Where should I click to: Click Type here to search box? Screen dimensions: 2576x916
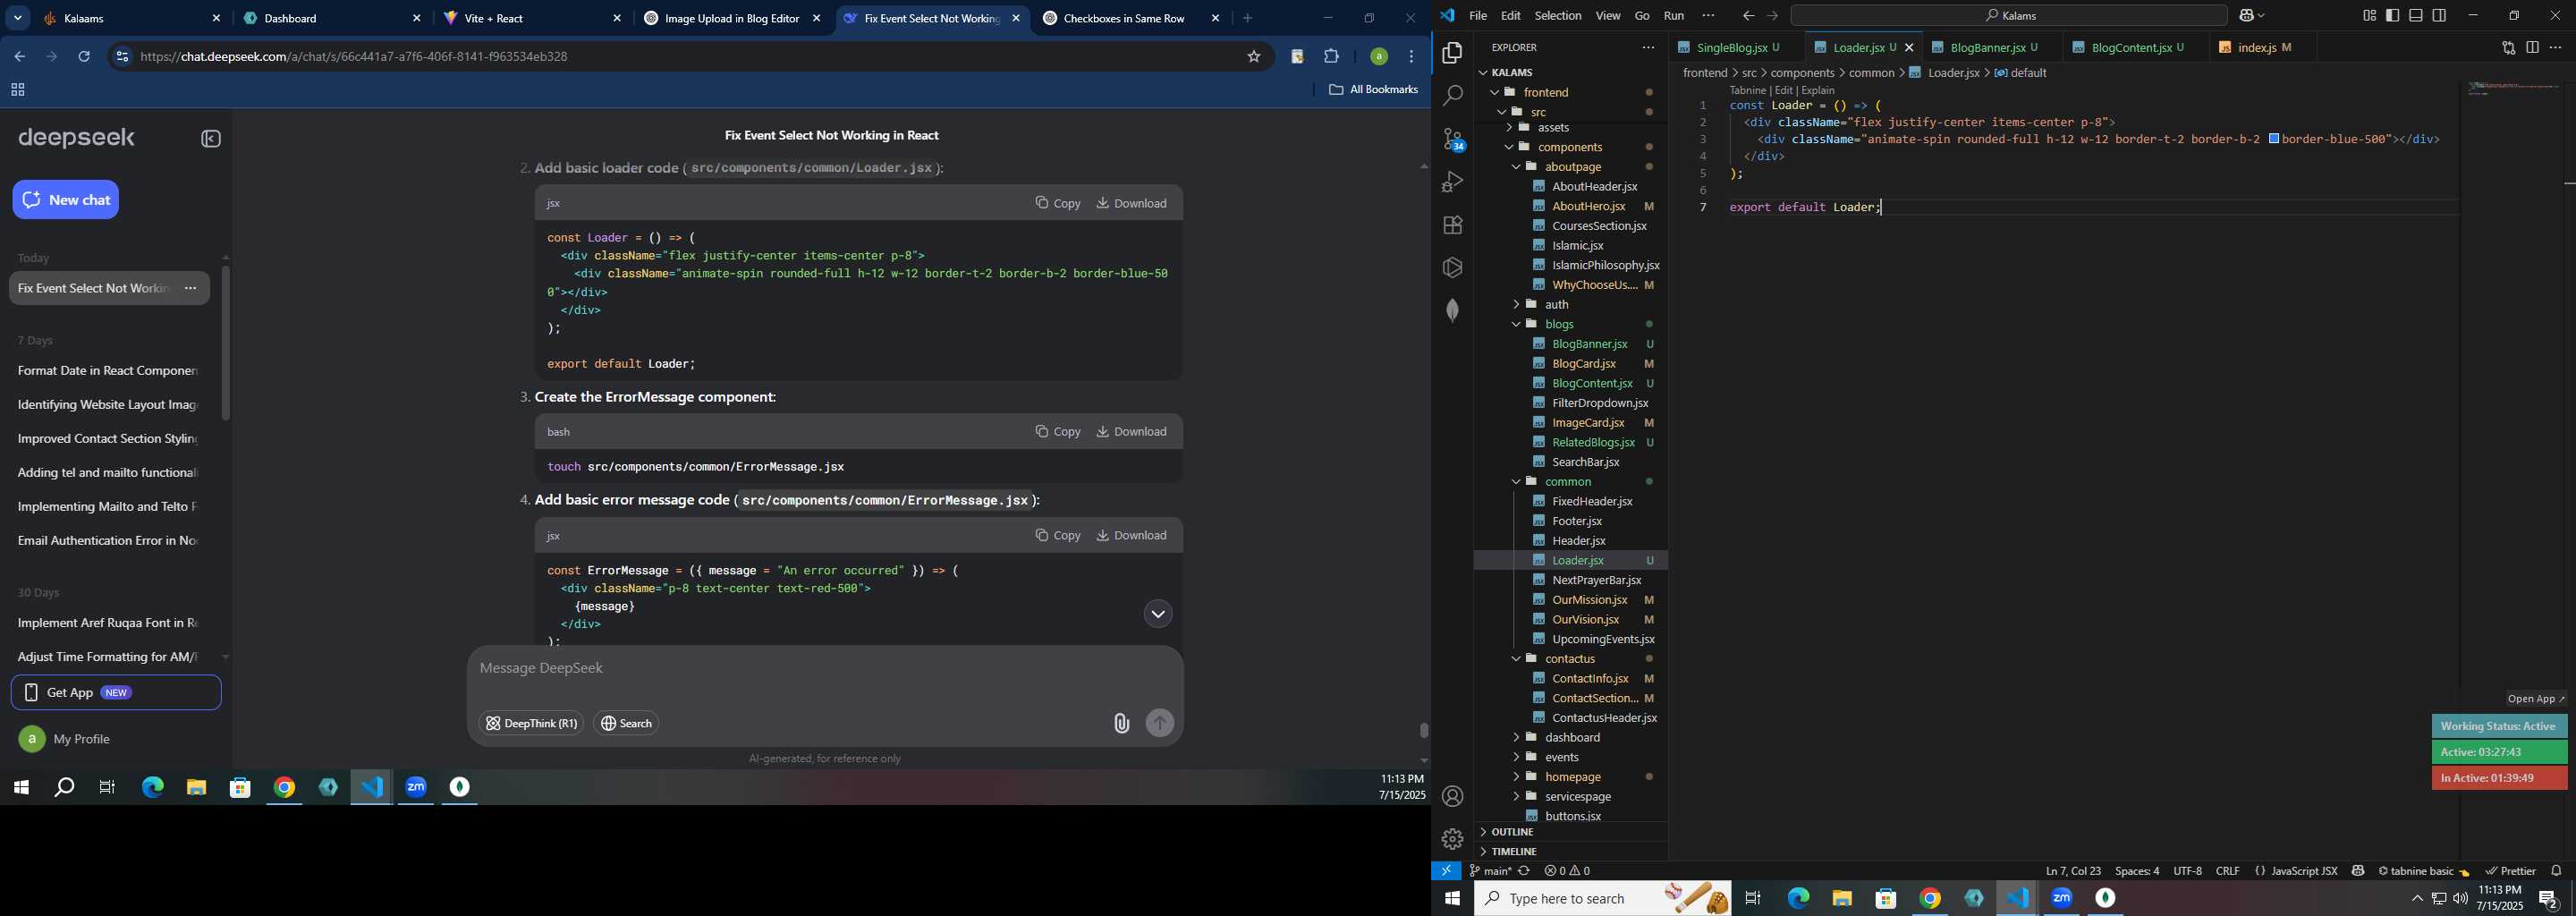point(1603,899)
